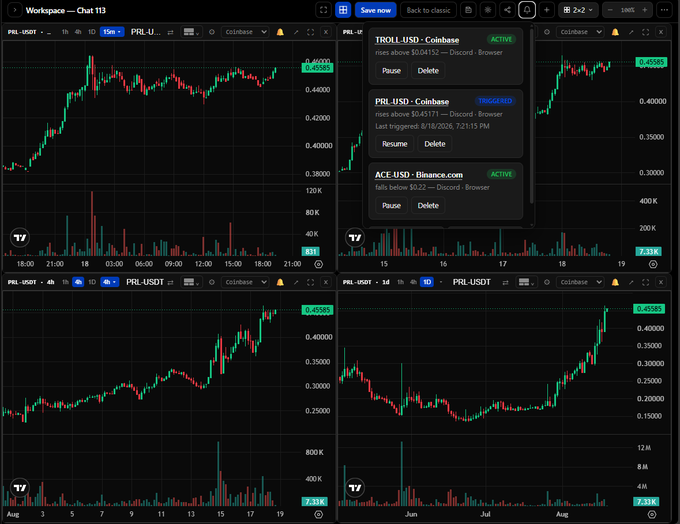Select 1h timeframe in bottom-left chart
The height and width of the screenshot is (524, 680).
[x=65, y=282]
